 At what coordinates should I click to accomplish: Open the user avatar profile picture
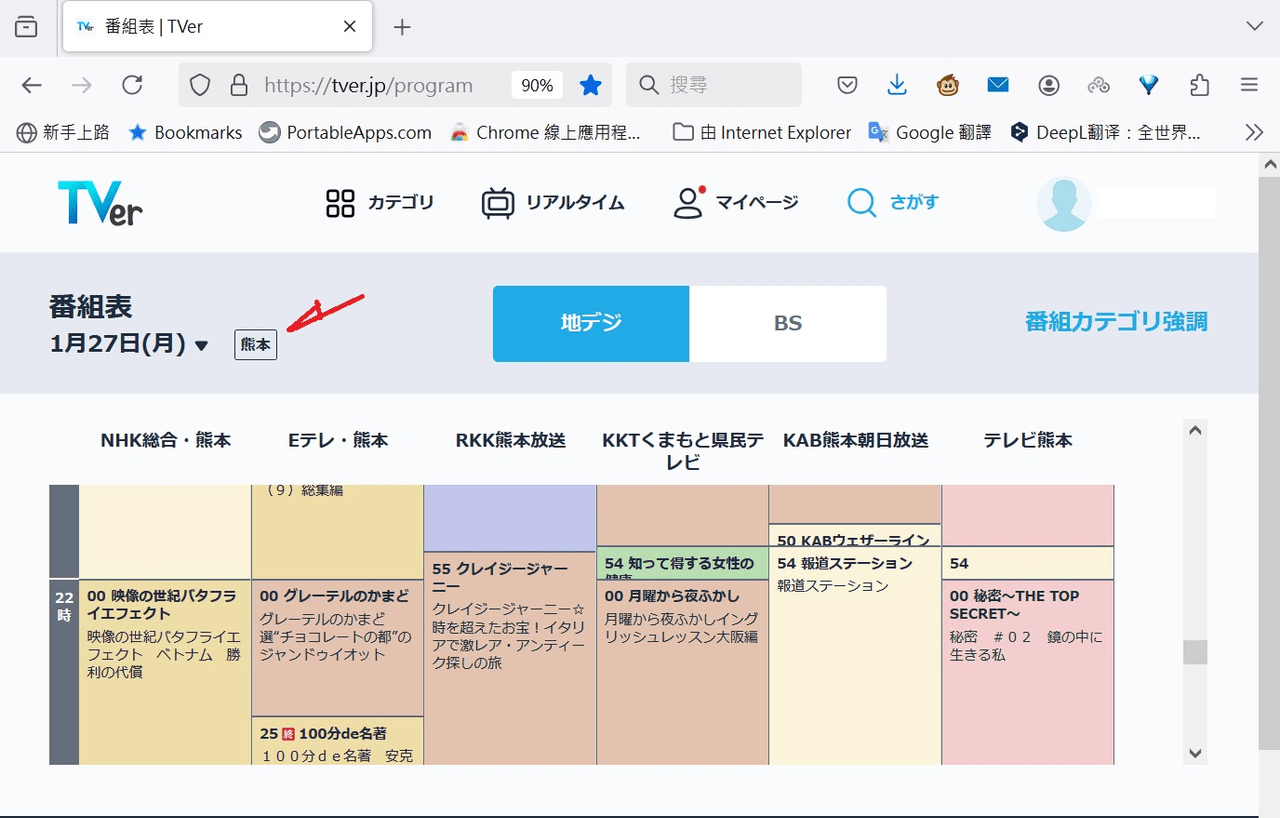1063,204
